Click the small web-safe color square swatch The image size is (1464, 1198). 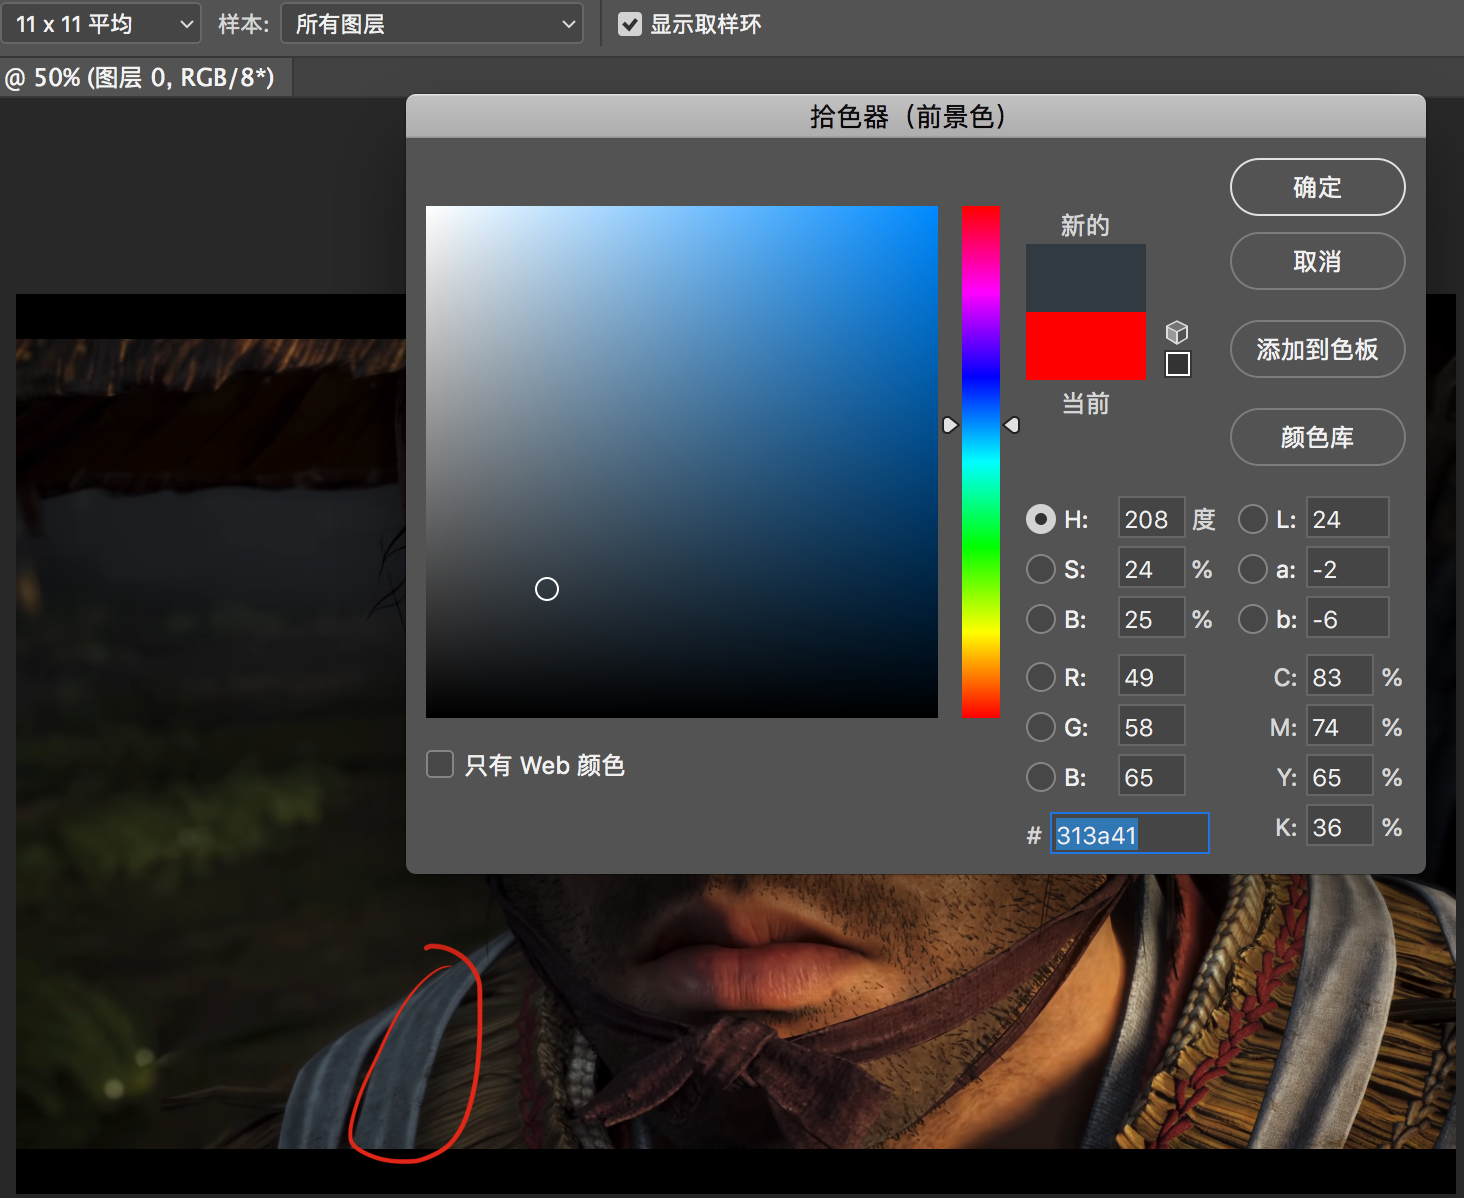[x=1178, y=365]
